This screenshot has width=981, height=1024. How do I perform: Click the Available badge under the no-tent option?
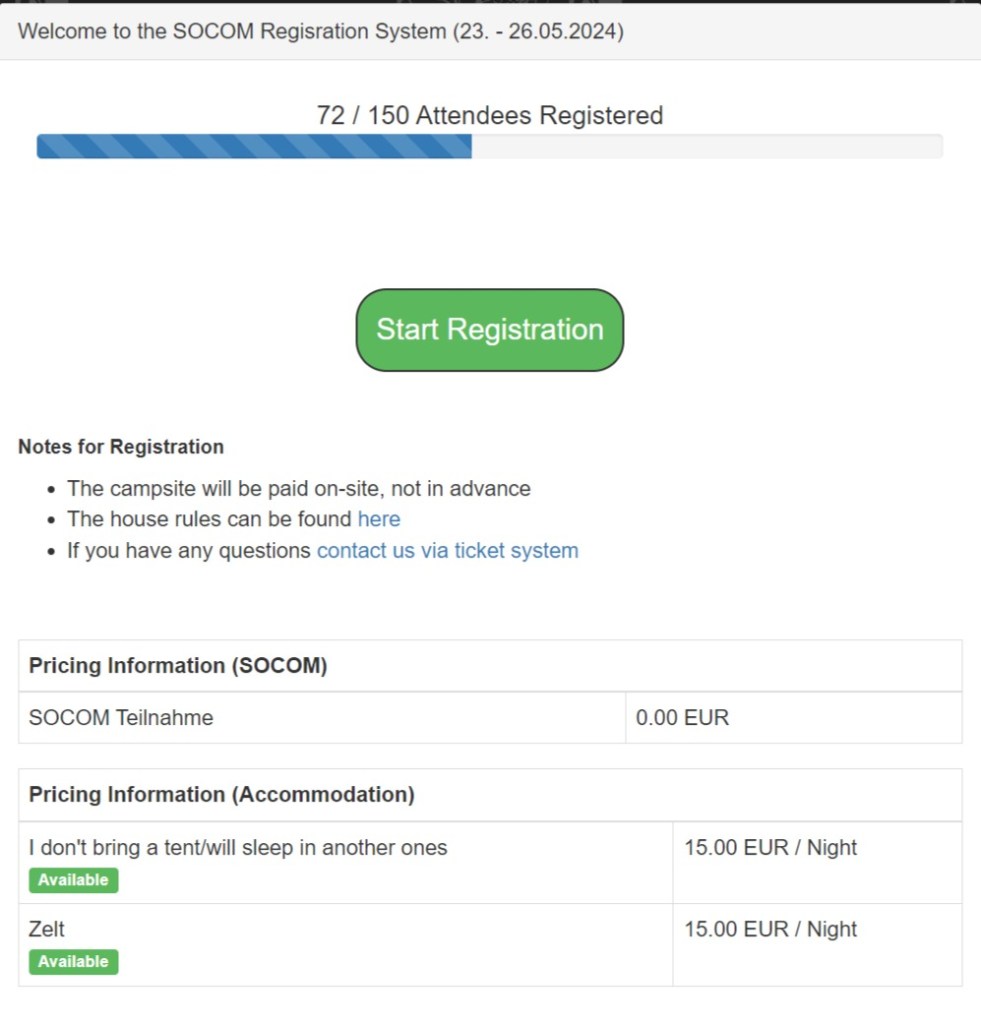73,880
